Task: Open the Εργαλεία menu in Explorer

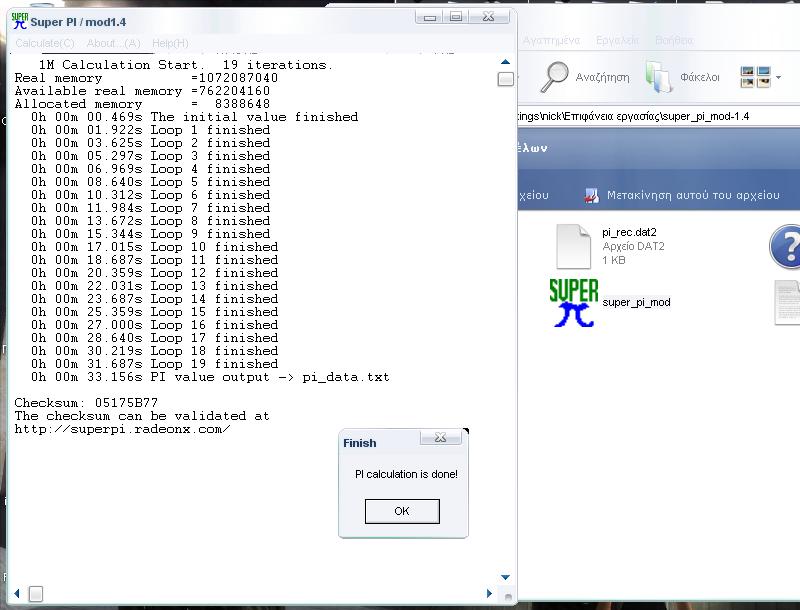Action: pyautogui.click(x=617, y=40)
